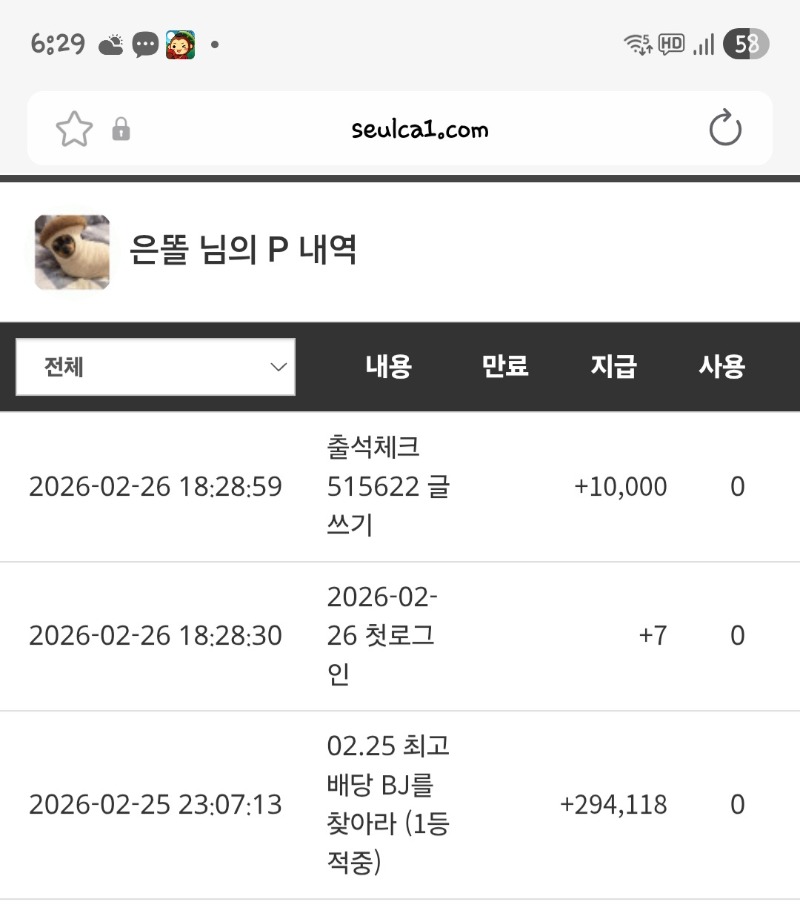
Task: Tap the +294,118 point amount
Action: pyautogui.click(x=613, y=805)
